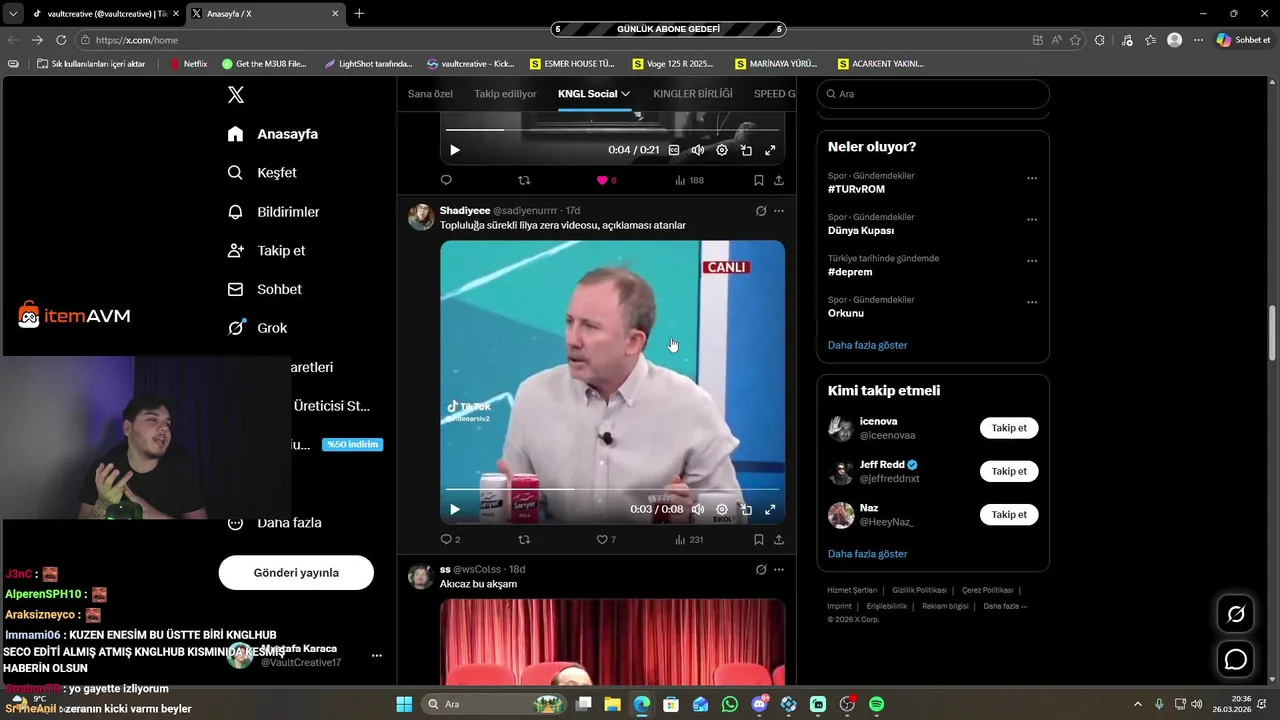
Task: Share the top post
Action: click(779, 180)
